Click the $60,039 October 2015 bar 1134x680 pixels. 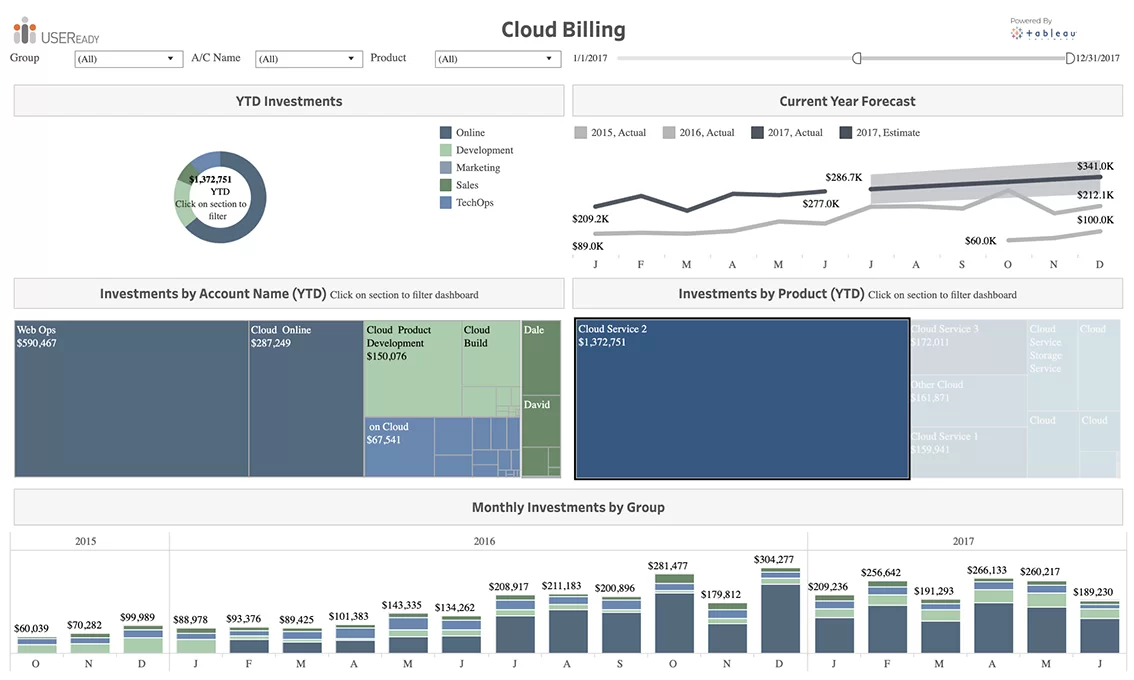point(37,645)
